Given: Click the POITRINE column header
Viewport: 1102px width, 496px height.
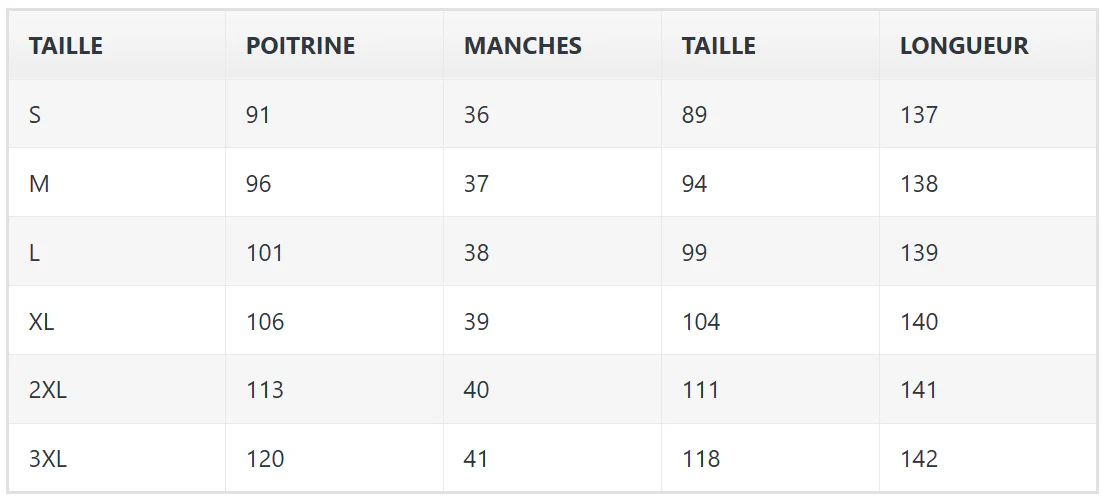Looking at the screenshot, I should click(x=300, y=46).
